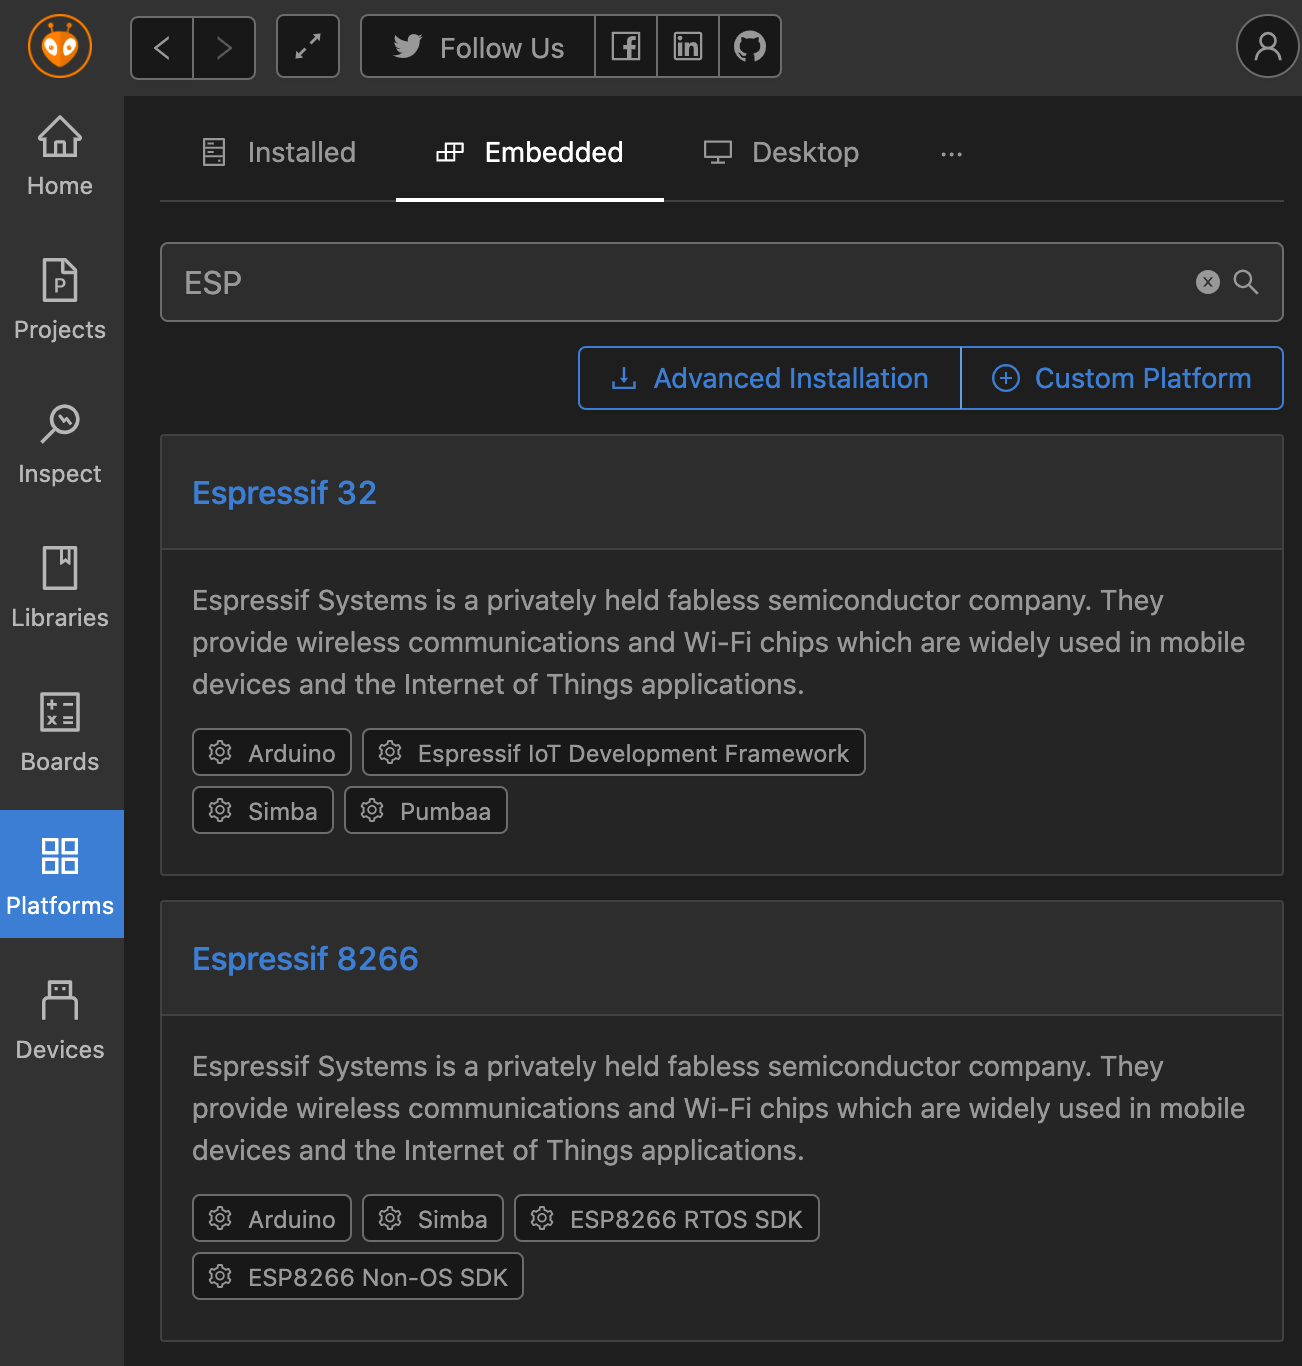
Task: Click the Simba tag under Espressif 8266
Action: (433, 1218)
